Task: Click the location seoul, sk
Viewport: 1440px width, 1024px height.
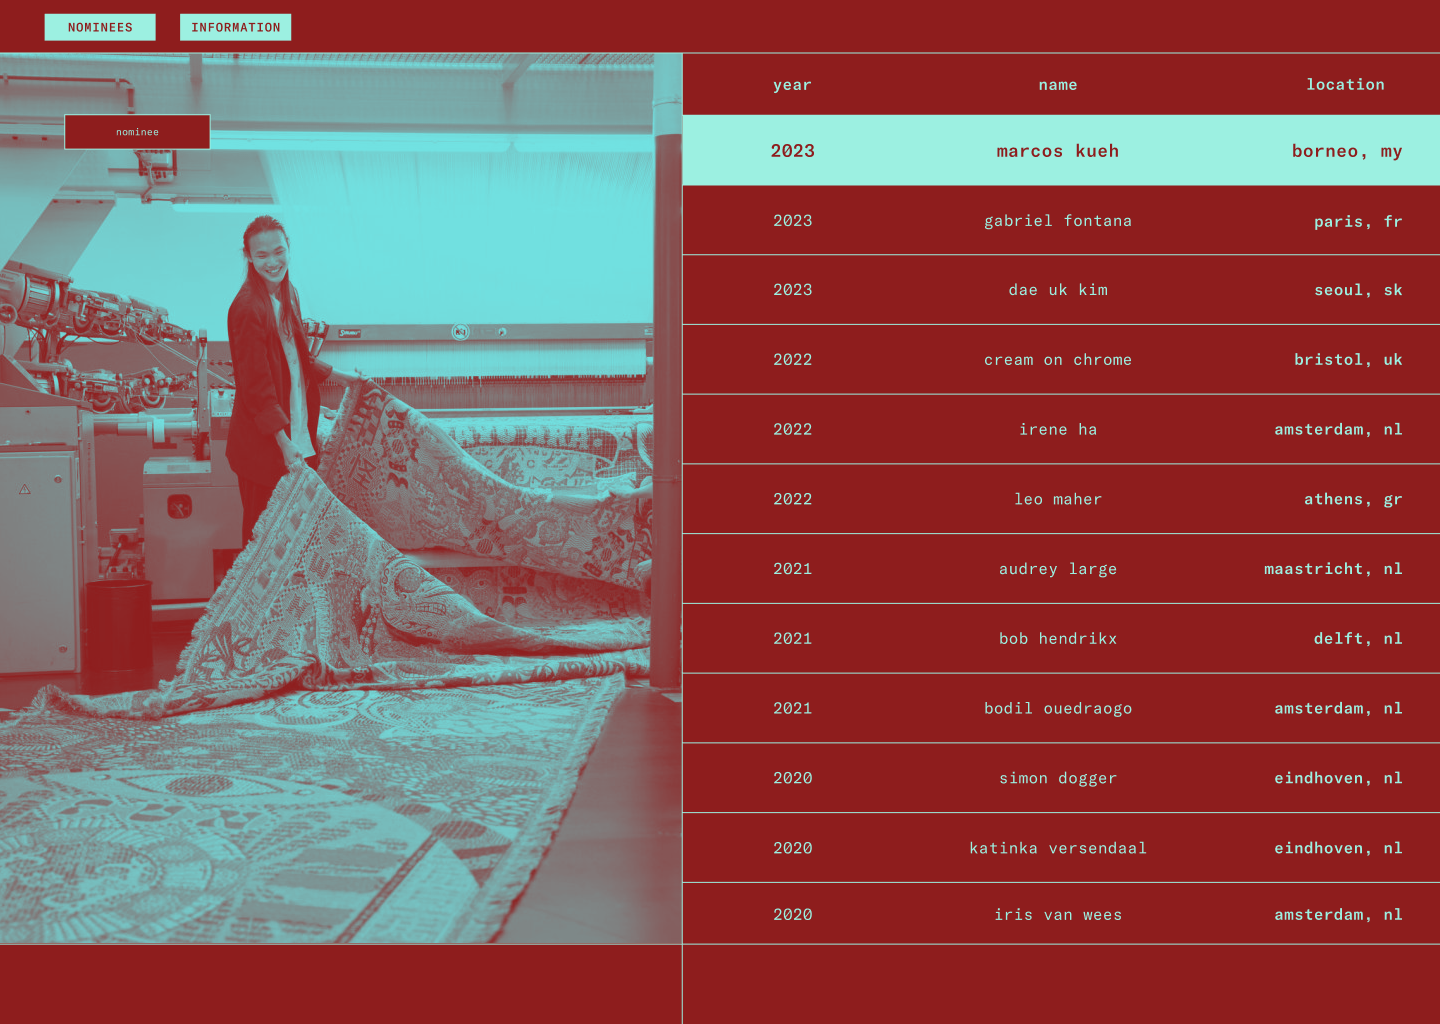Action: tap(1358, 290)
